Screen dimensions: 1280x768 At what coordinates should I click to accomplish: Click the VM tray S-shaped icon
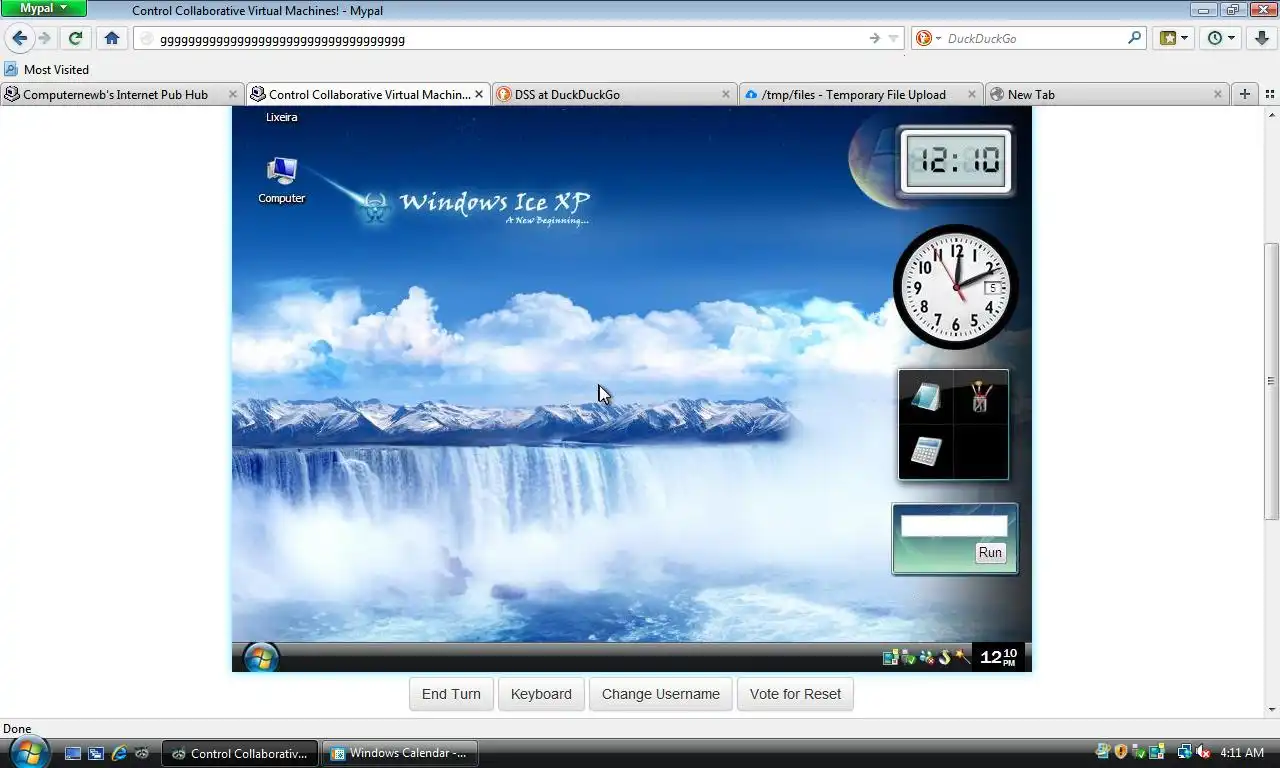coord(944,657)
